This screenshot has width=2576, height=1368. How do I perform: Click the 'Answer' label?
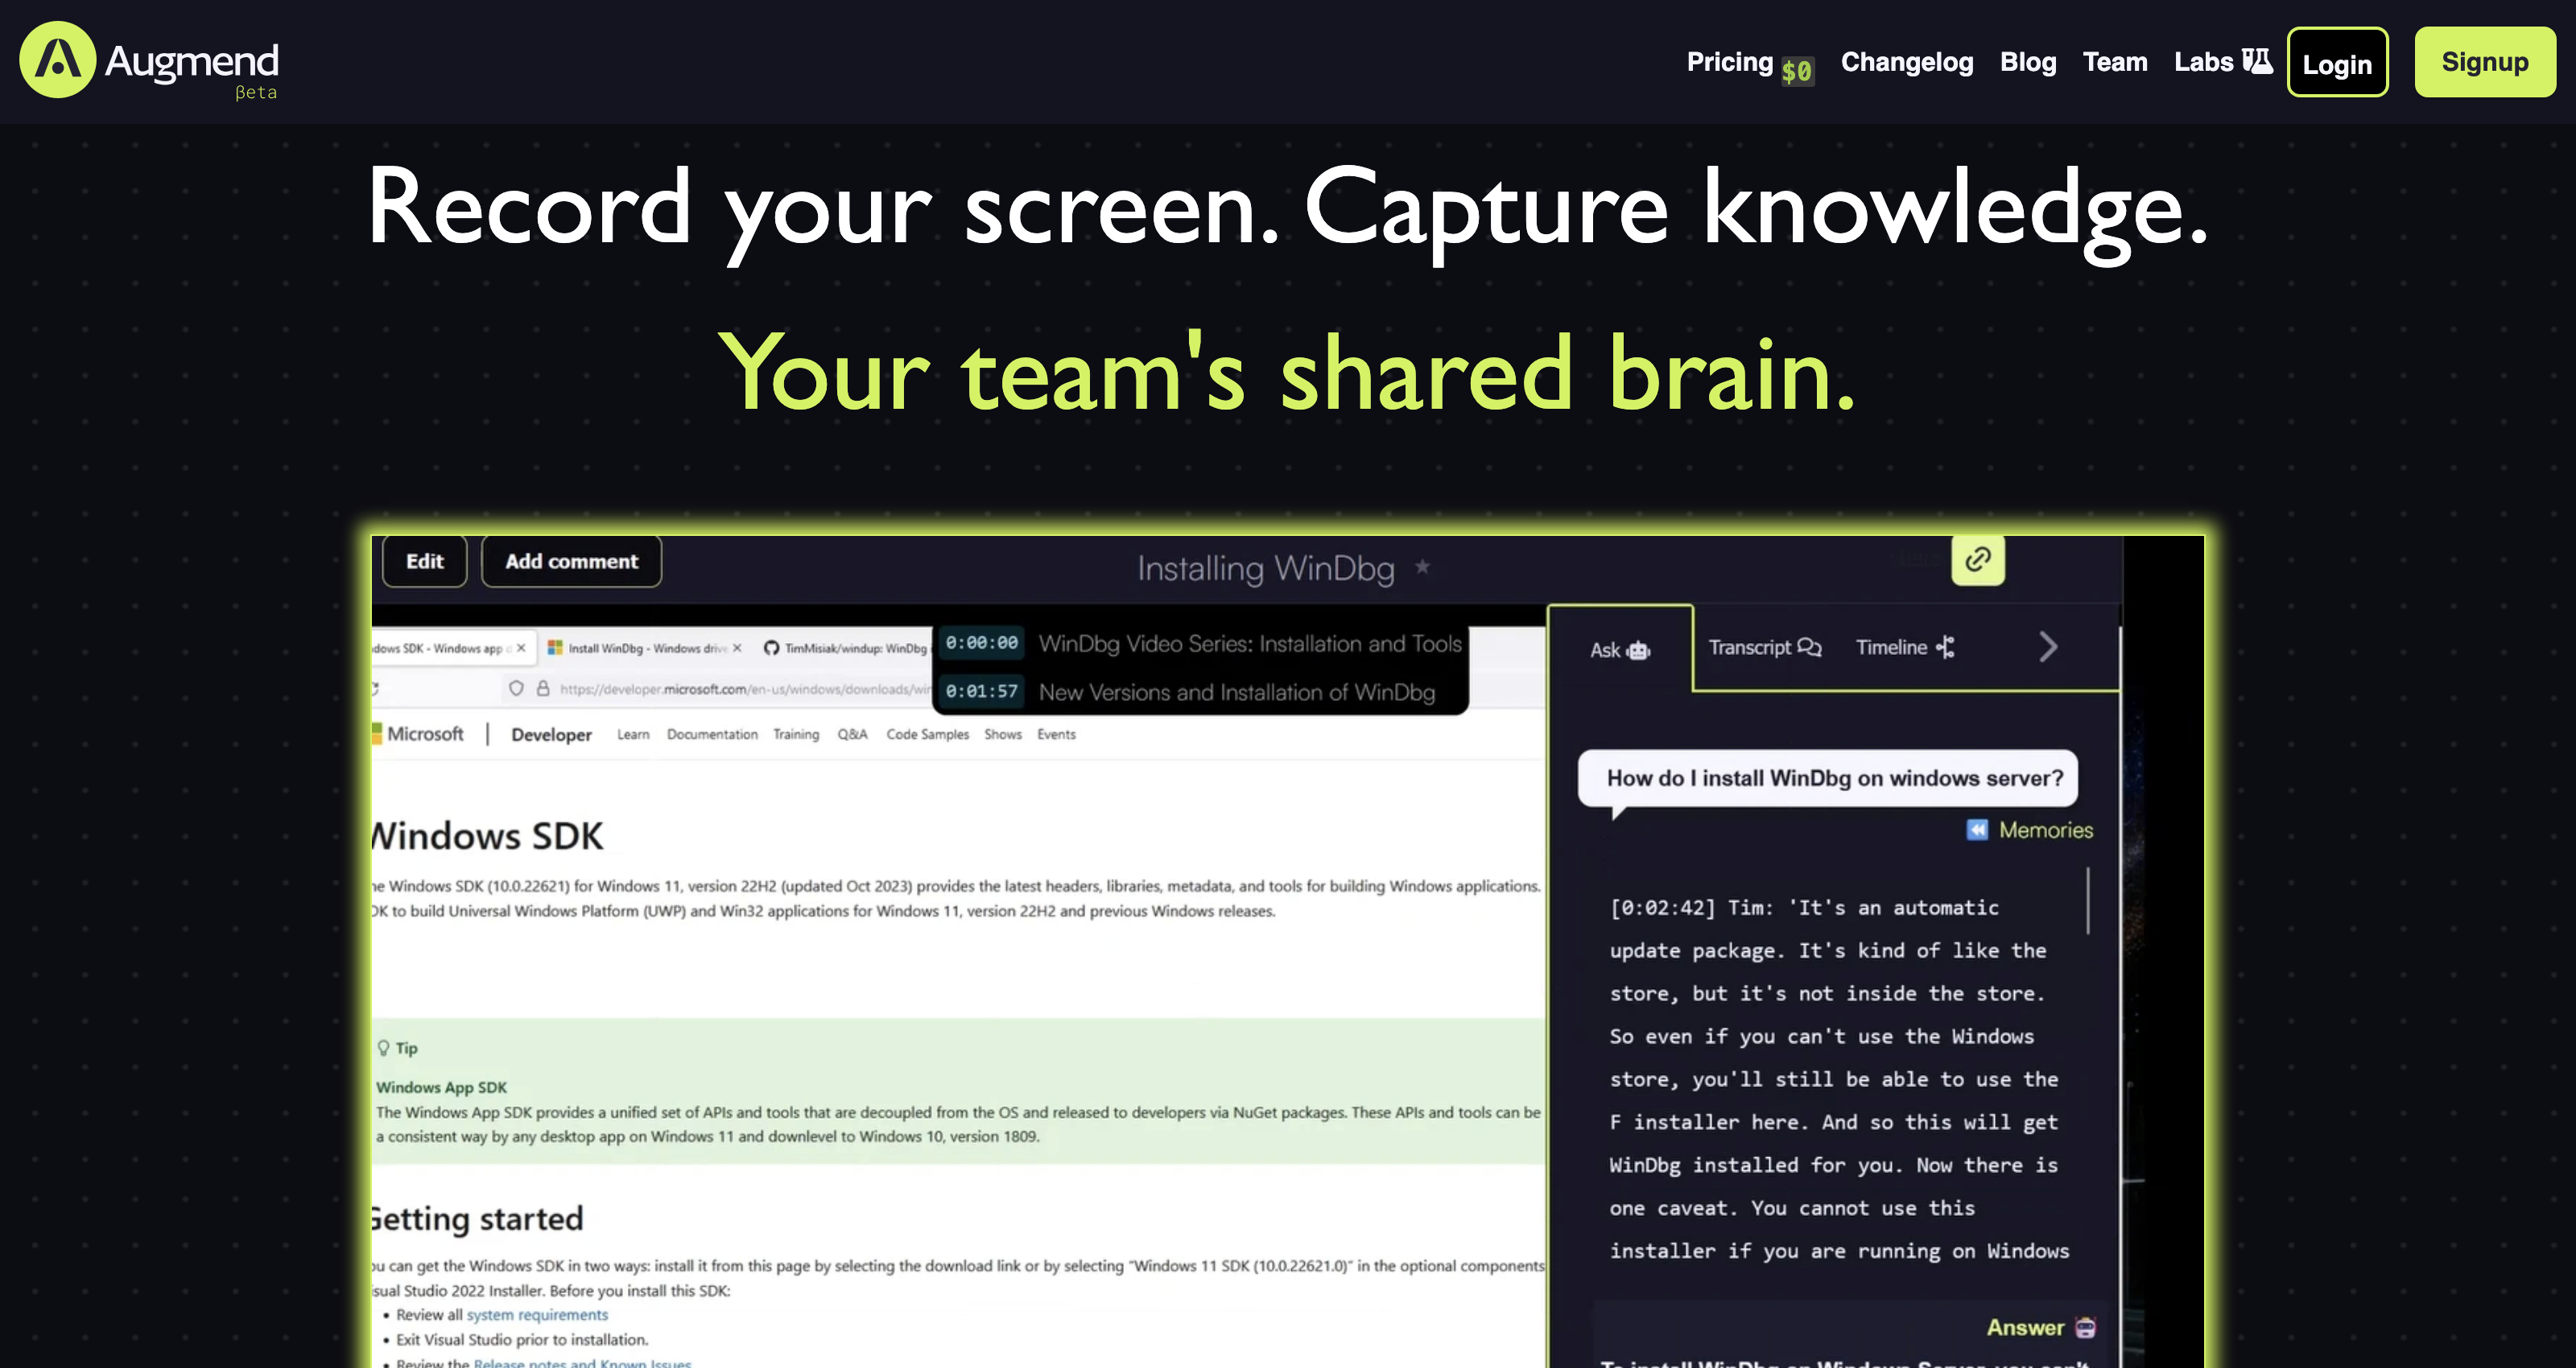2025,1328
